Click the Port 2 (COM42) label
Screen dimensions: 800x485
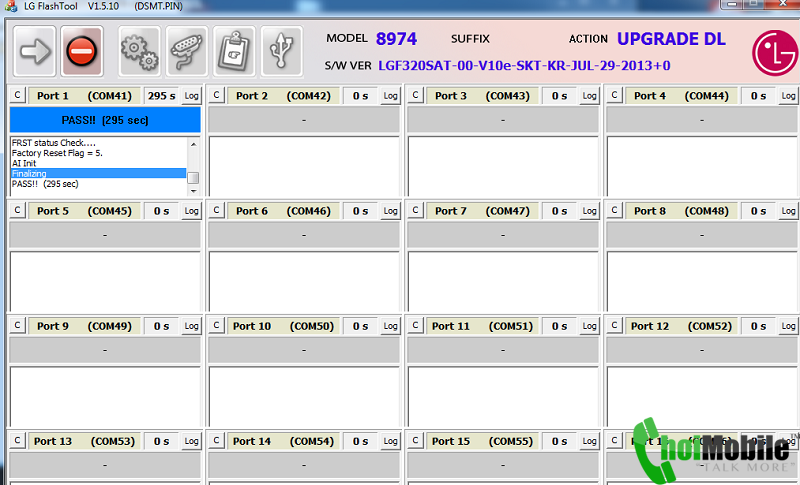283,96
